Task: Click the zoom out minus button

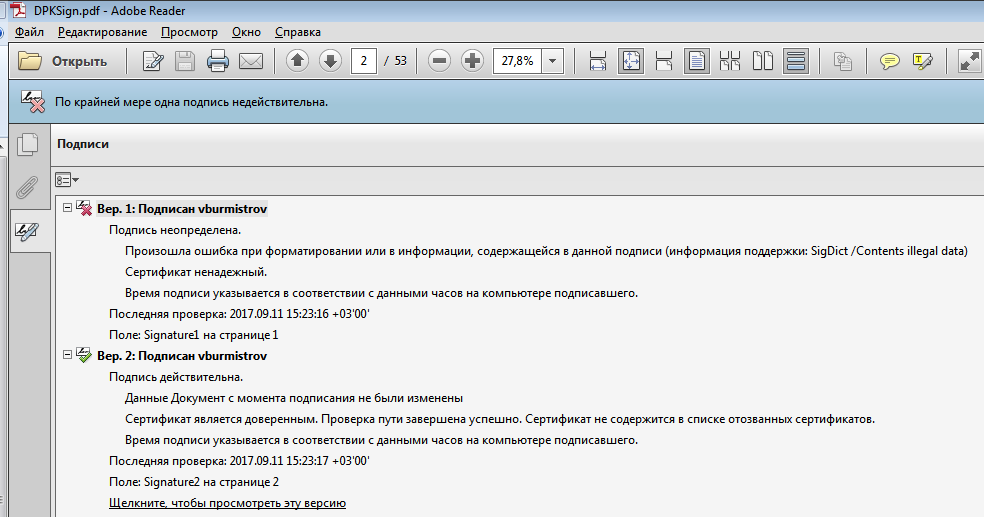Action: point(439,61)
